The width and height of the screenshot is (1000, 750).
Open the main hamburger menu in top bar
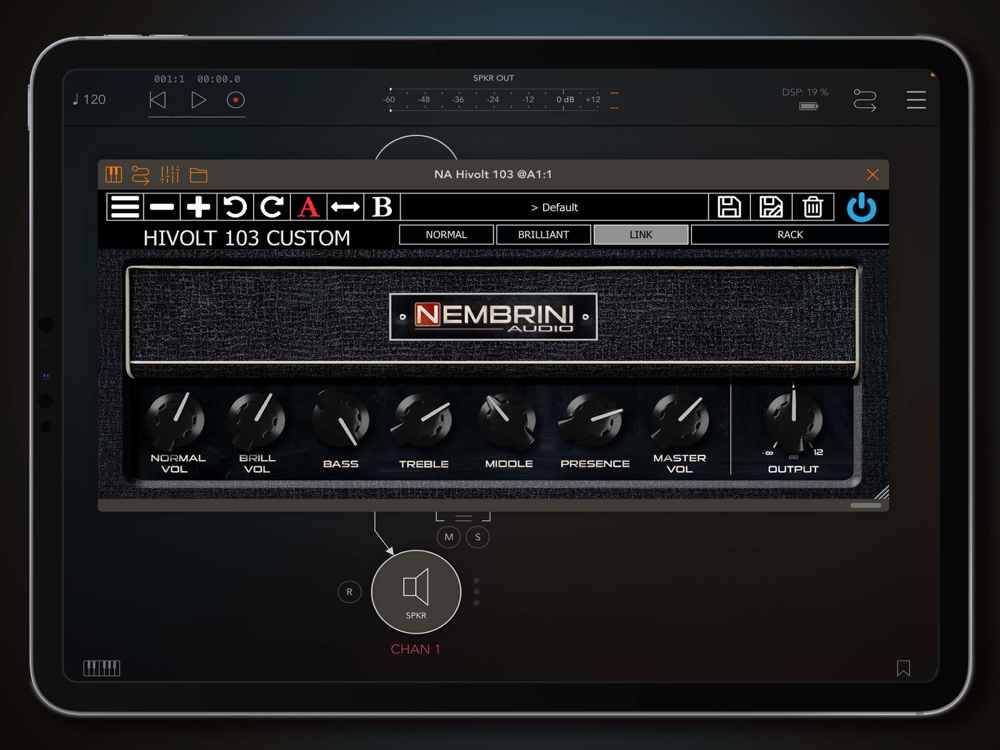[x=916, y=100]
